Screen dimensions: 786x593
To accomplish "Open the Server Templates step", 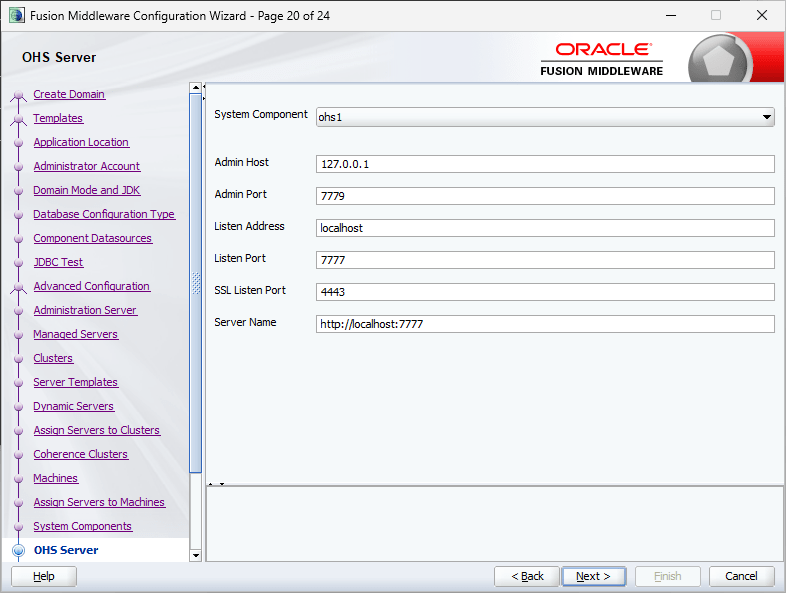I will click(x=76, y=382).
